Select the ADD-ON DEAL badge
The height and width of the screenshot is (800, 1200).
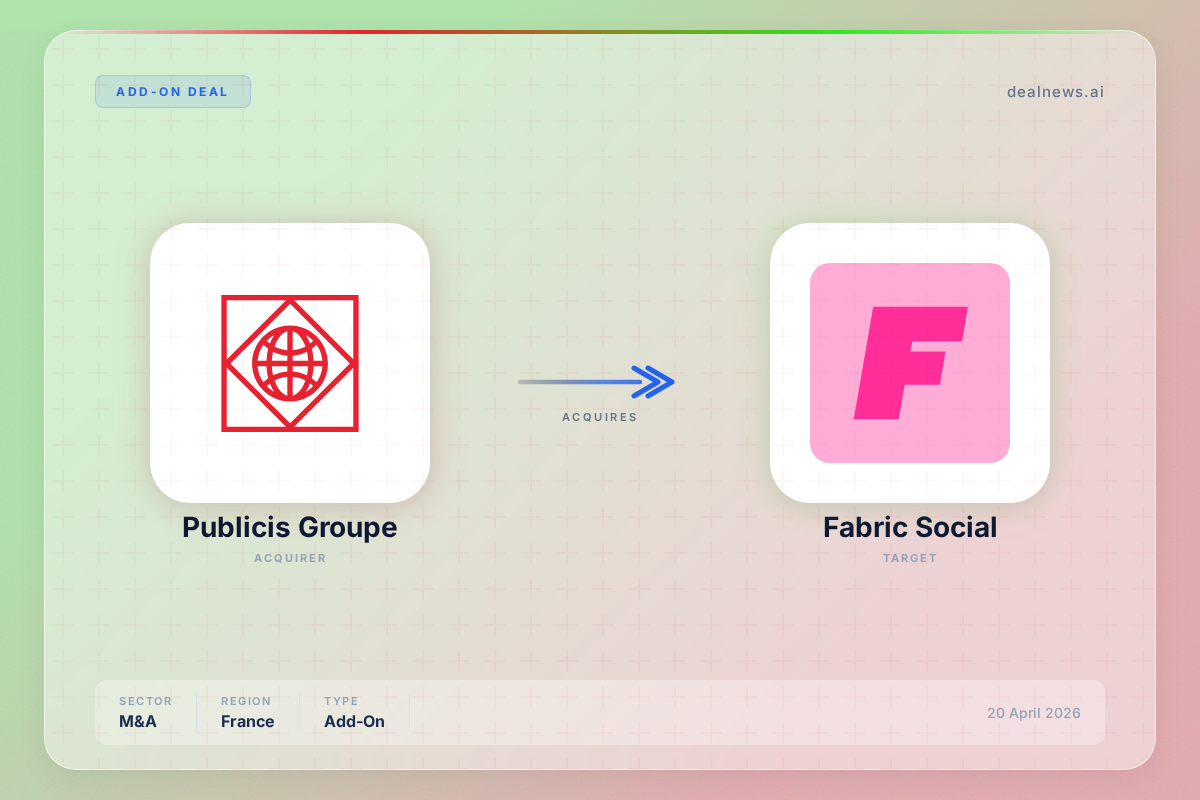click(x=172, y=92)
